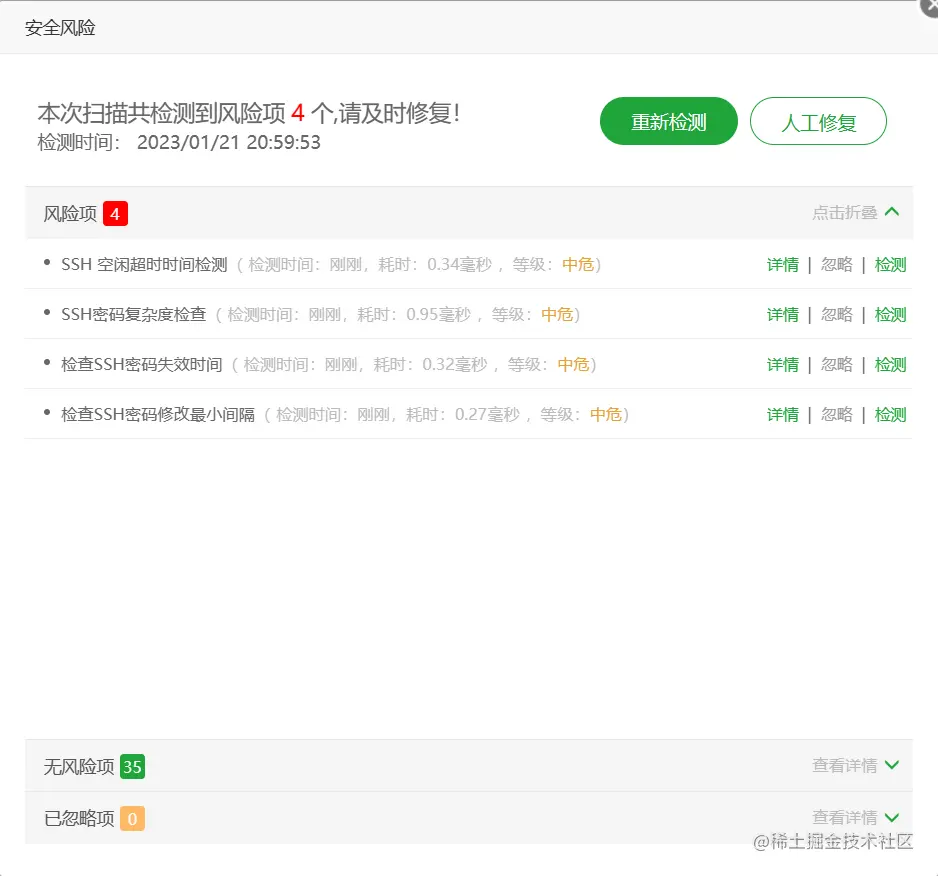Open 详情 for SSH密码复杂度检查
Image resolution: width=938 pixels, height=876 pixels.
click(x=782, y=315)
